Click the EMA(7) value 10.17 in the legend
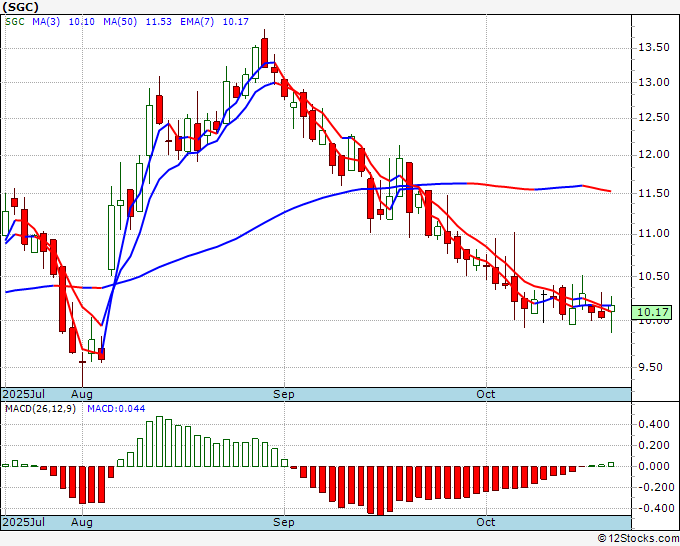The width and height of the screenshot is (680, 546). pyautogui.click(x=235, y=22)
